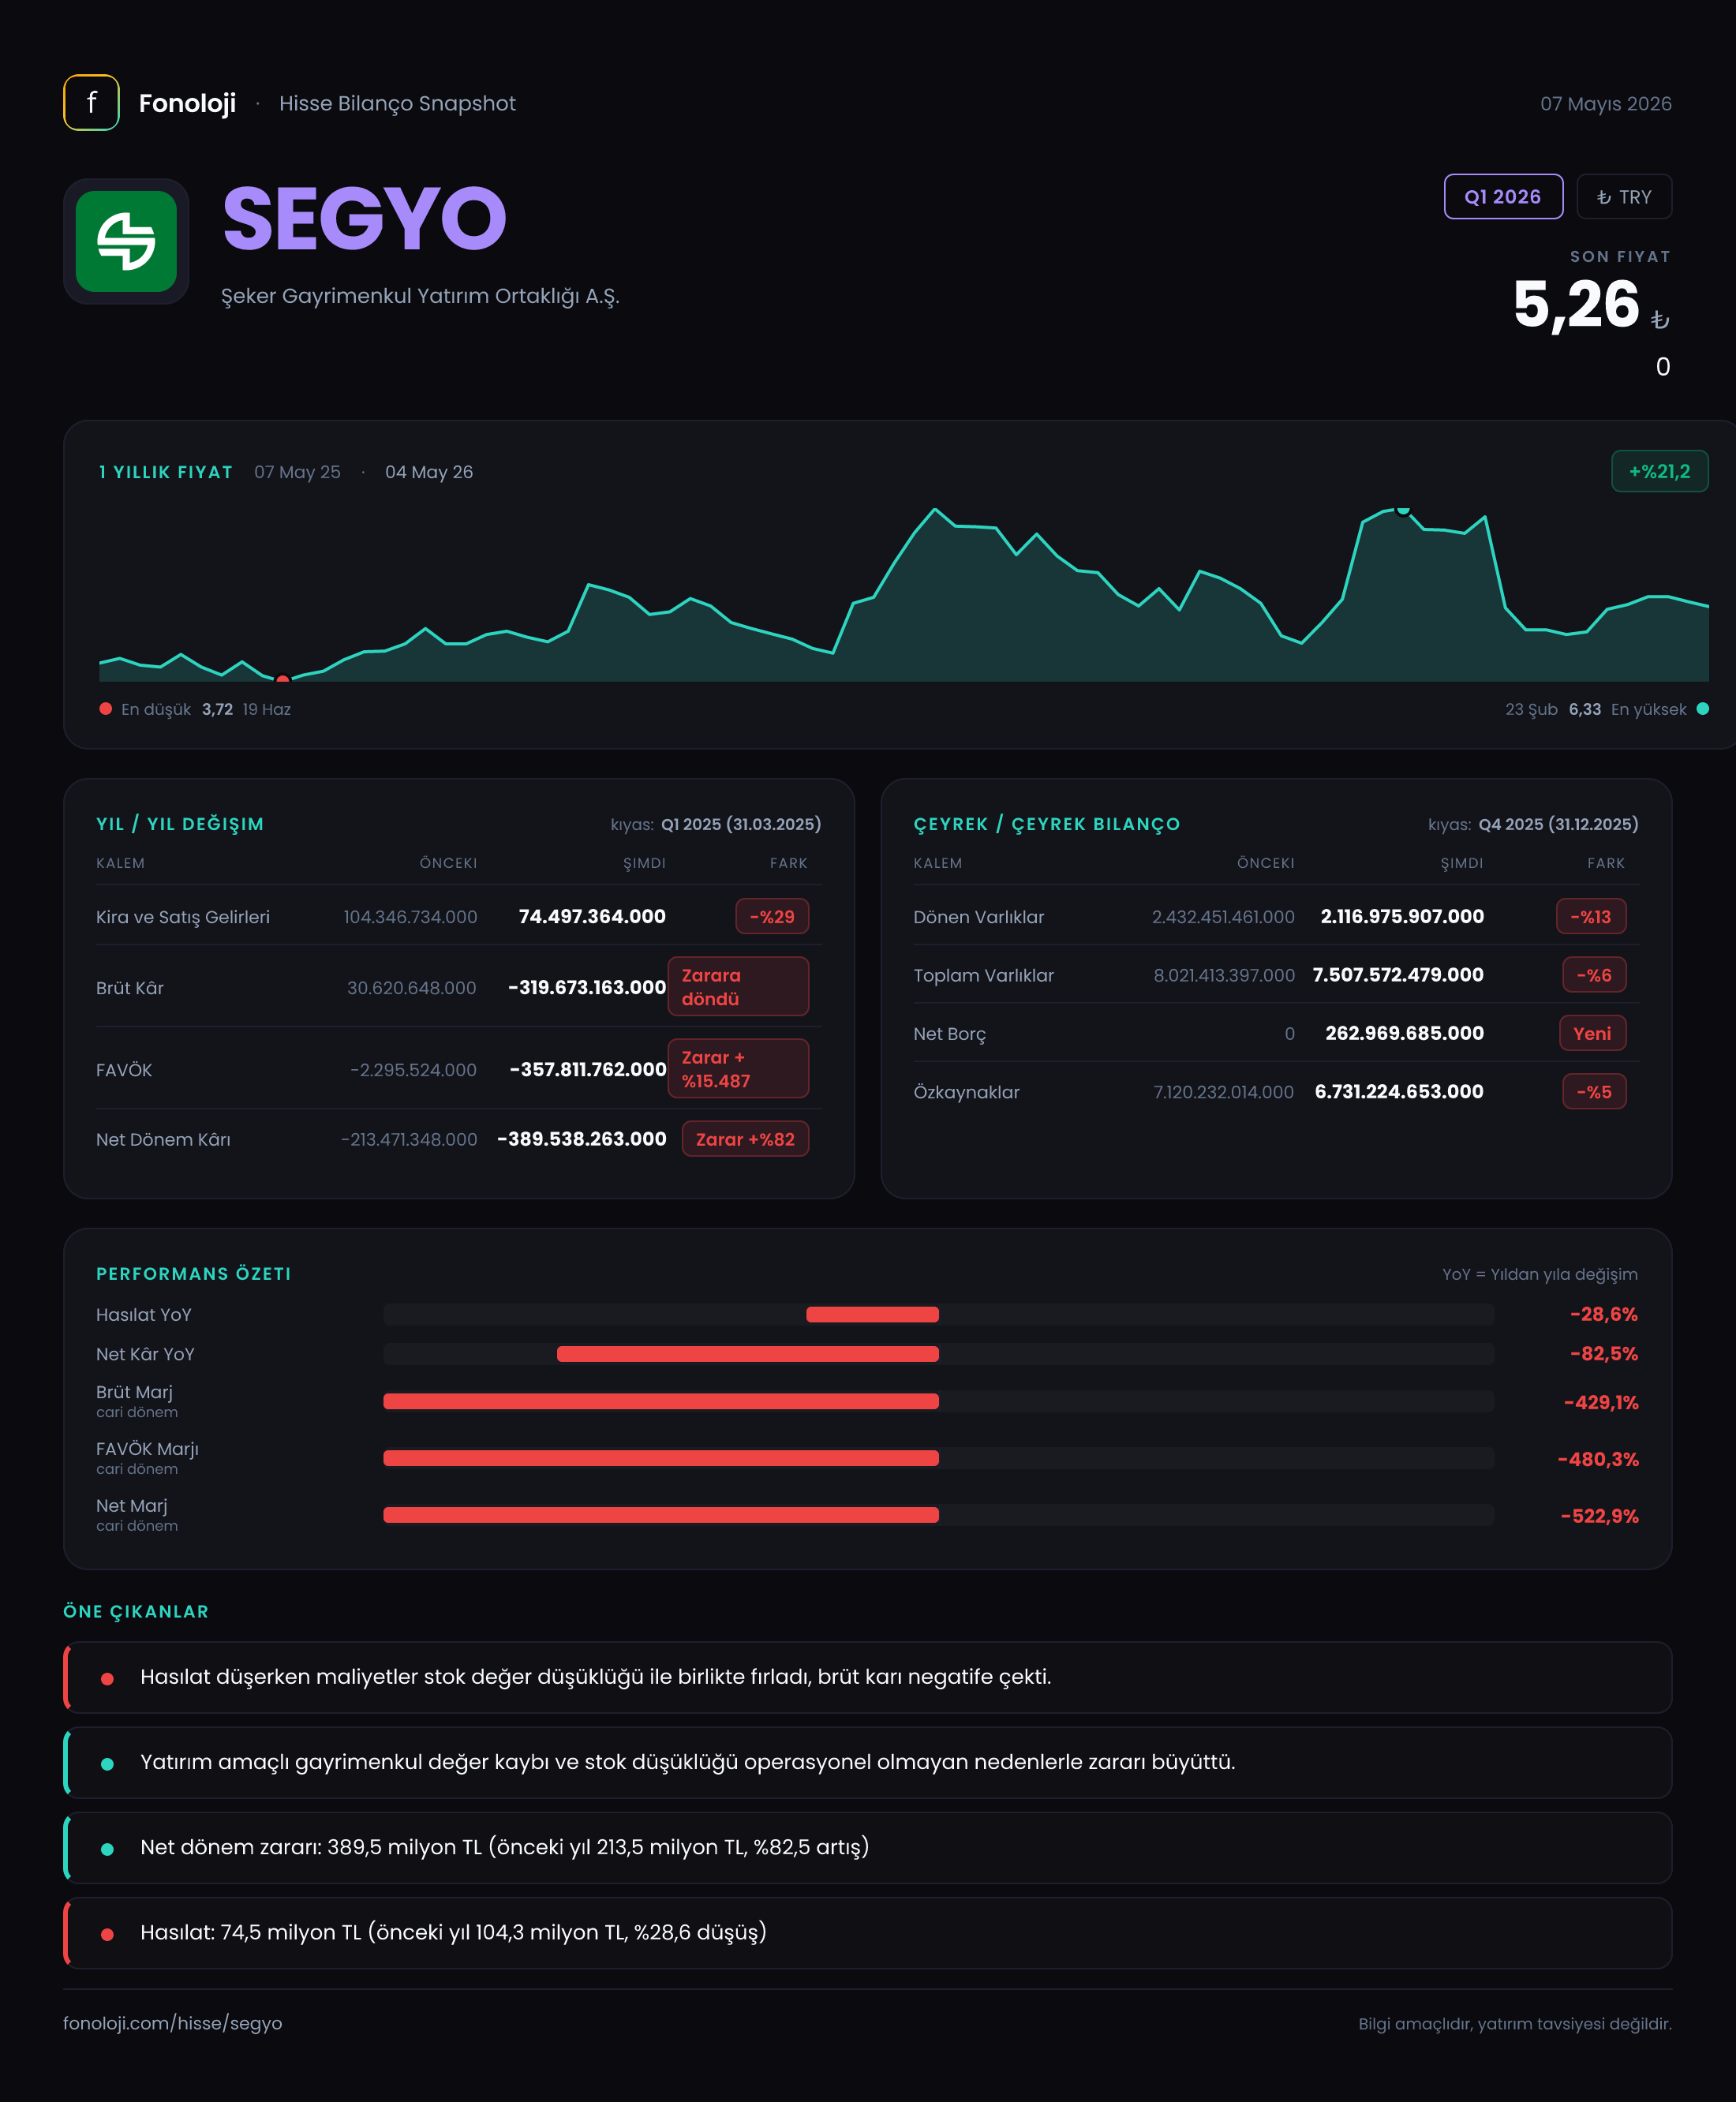Click the -%29 badge for Kira ve Satış Gelirleri

[x=772, y=917]
